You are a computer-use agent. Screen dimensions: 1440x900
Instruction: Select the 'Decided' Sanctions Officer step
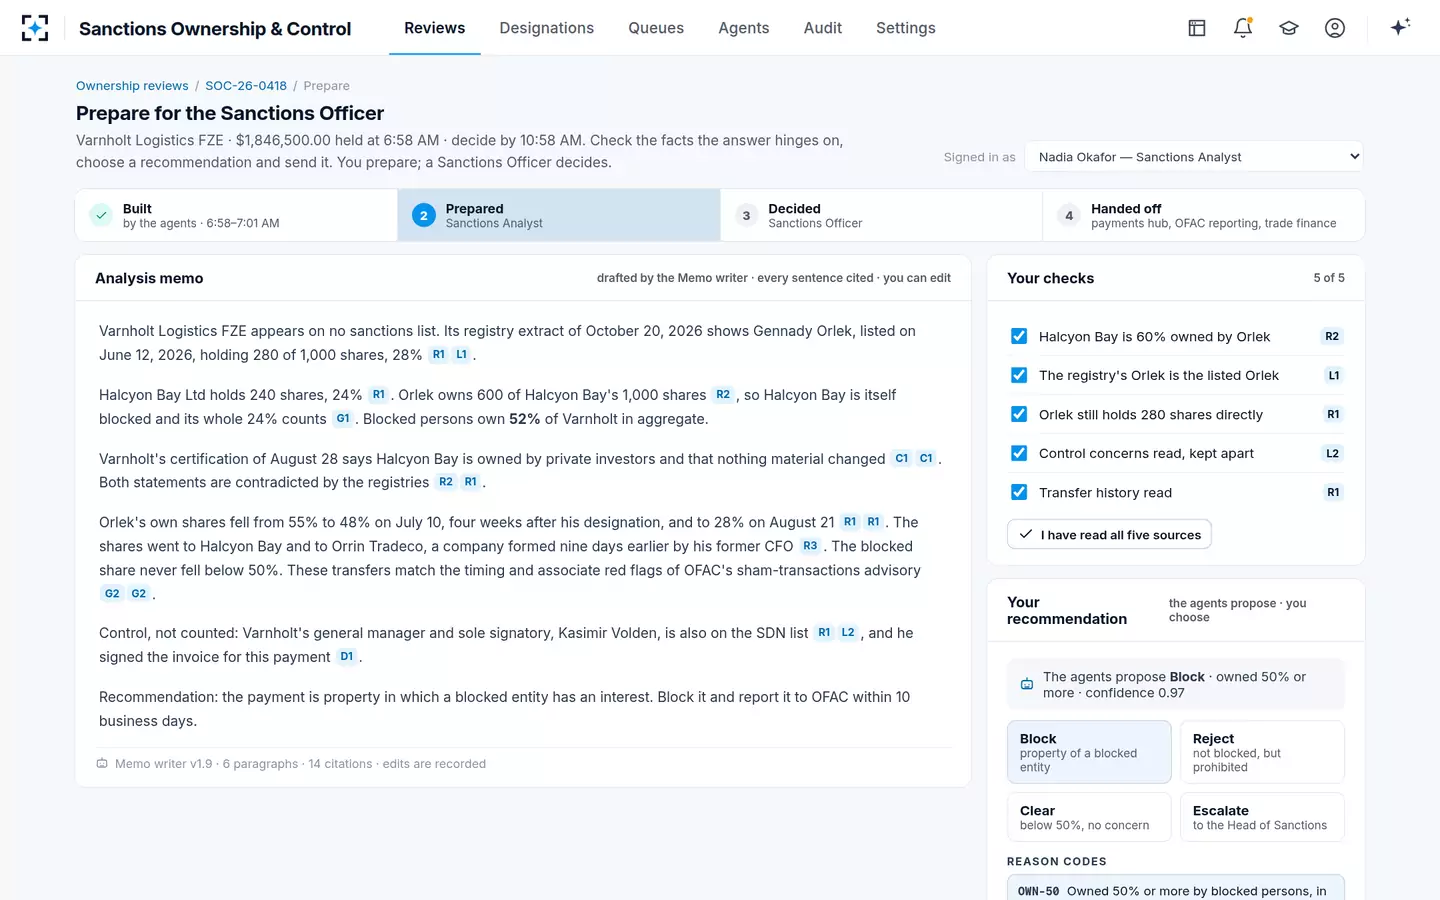coord(881,215)
